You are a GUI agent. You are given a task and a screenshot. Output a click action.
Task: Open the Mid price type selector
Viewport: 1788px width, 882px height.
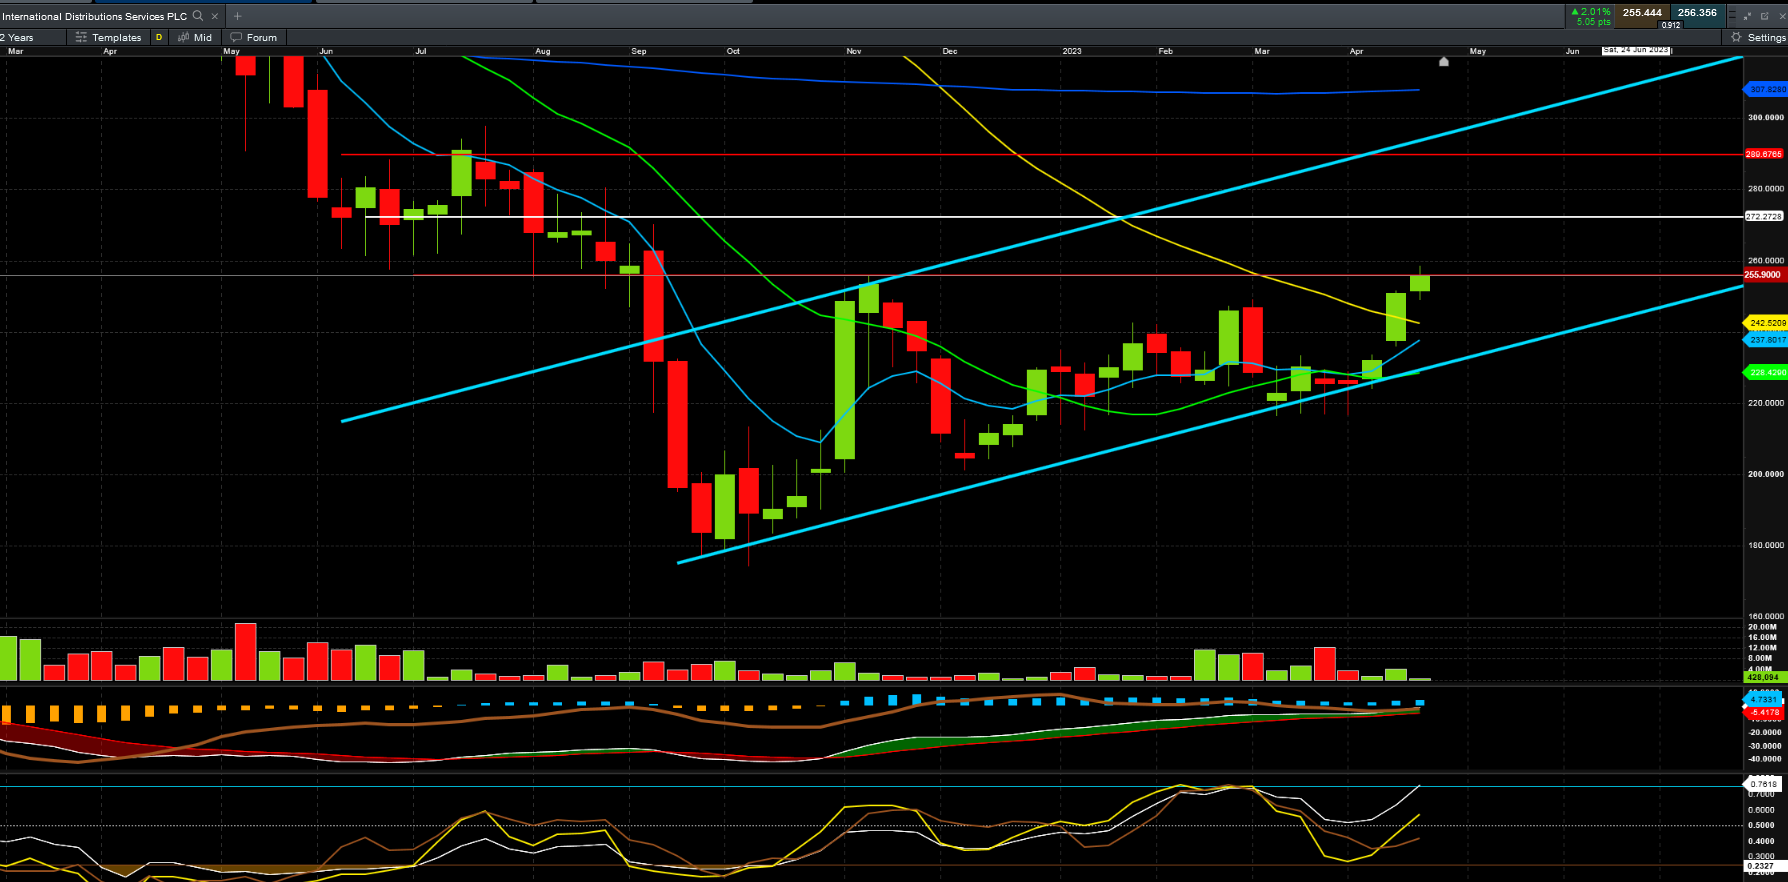click(x=195, y=38)
